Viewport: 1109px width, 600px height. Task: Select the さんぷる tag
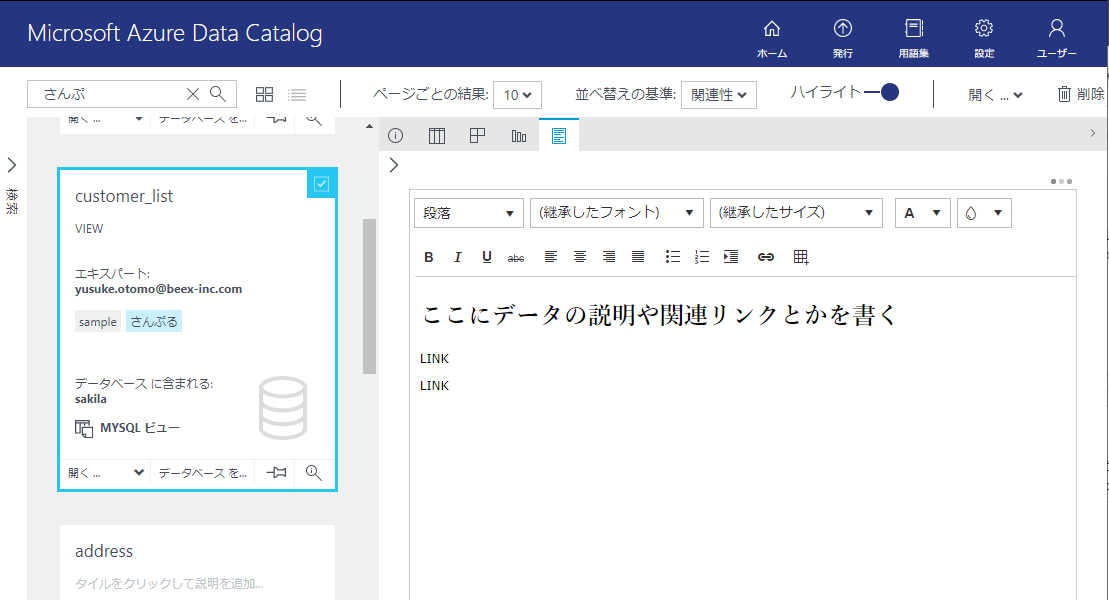pyautogui.click(x=153, y=322)
